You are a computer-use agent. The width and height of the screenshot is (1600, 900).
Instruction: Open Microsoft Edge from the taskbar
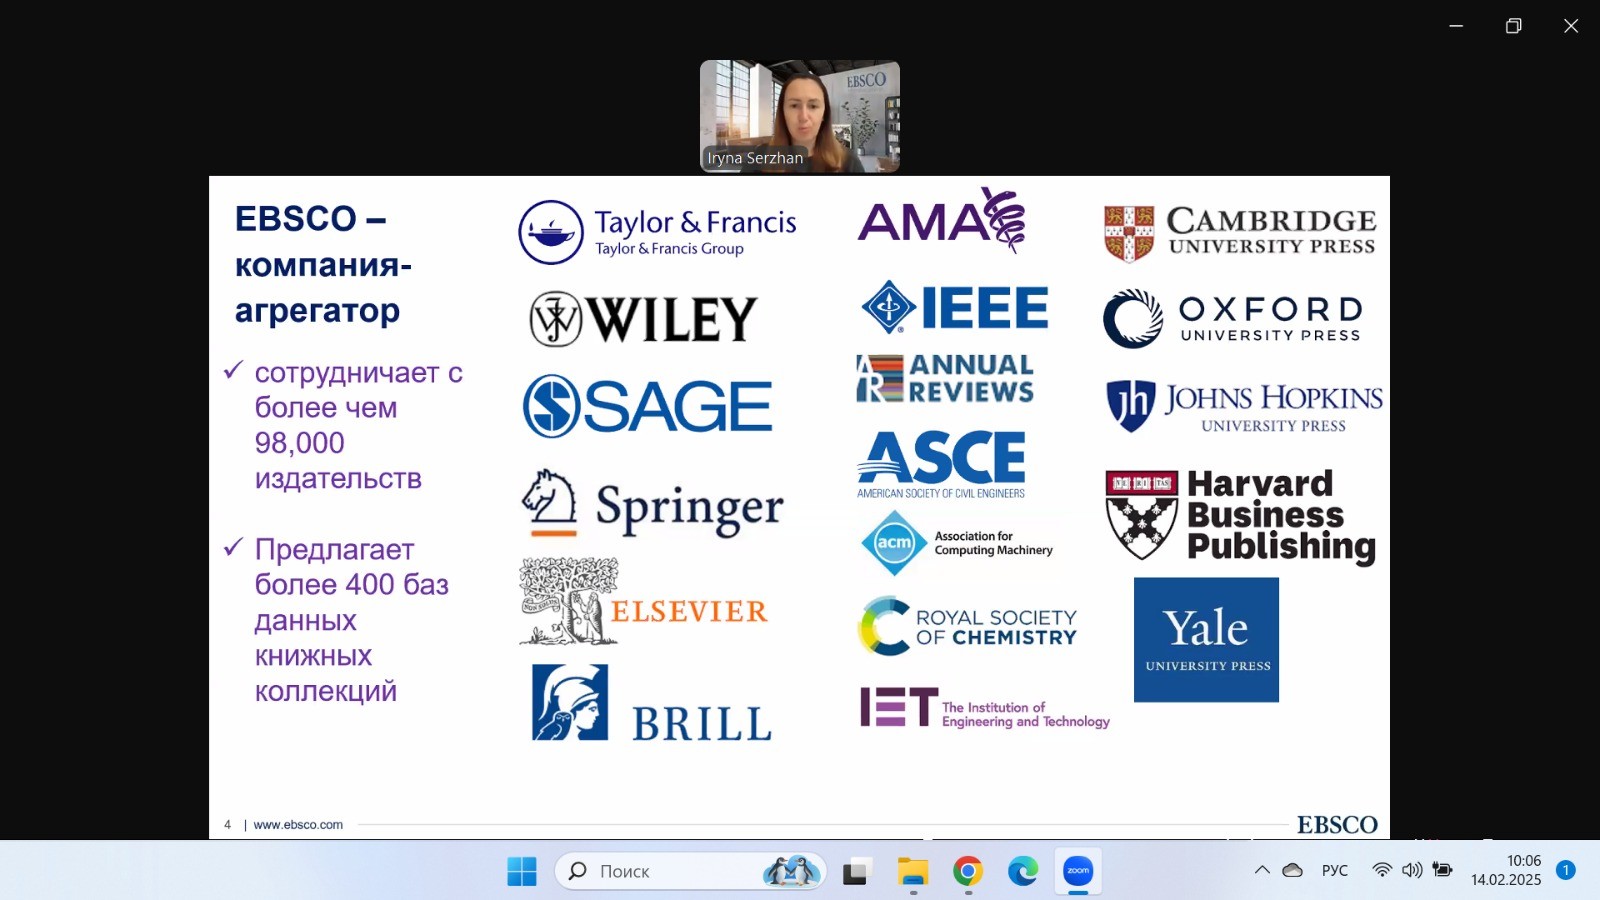click(x=1022, y=872)
